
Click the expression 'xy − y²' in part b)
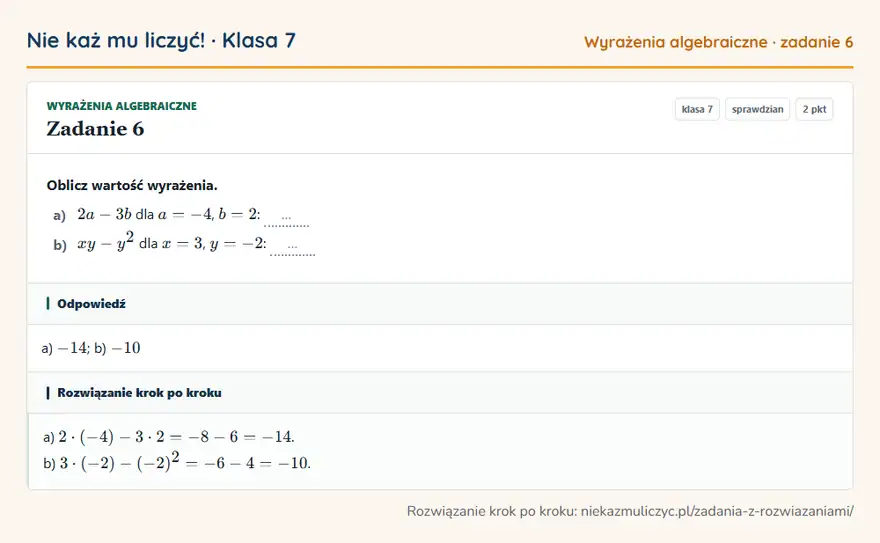click(x=106, y=242)
